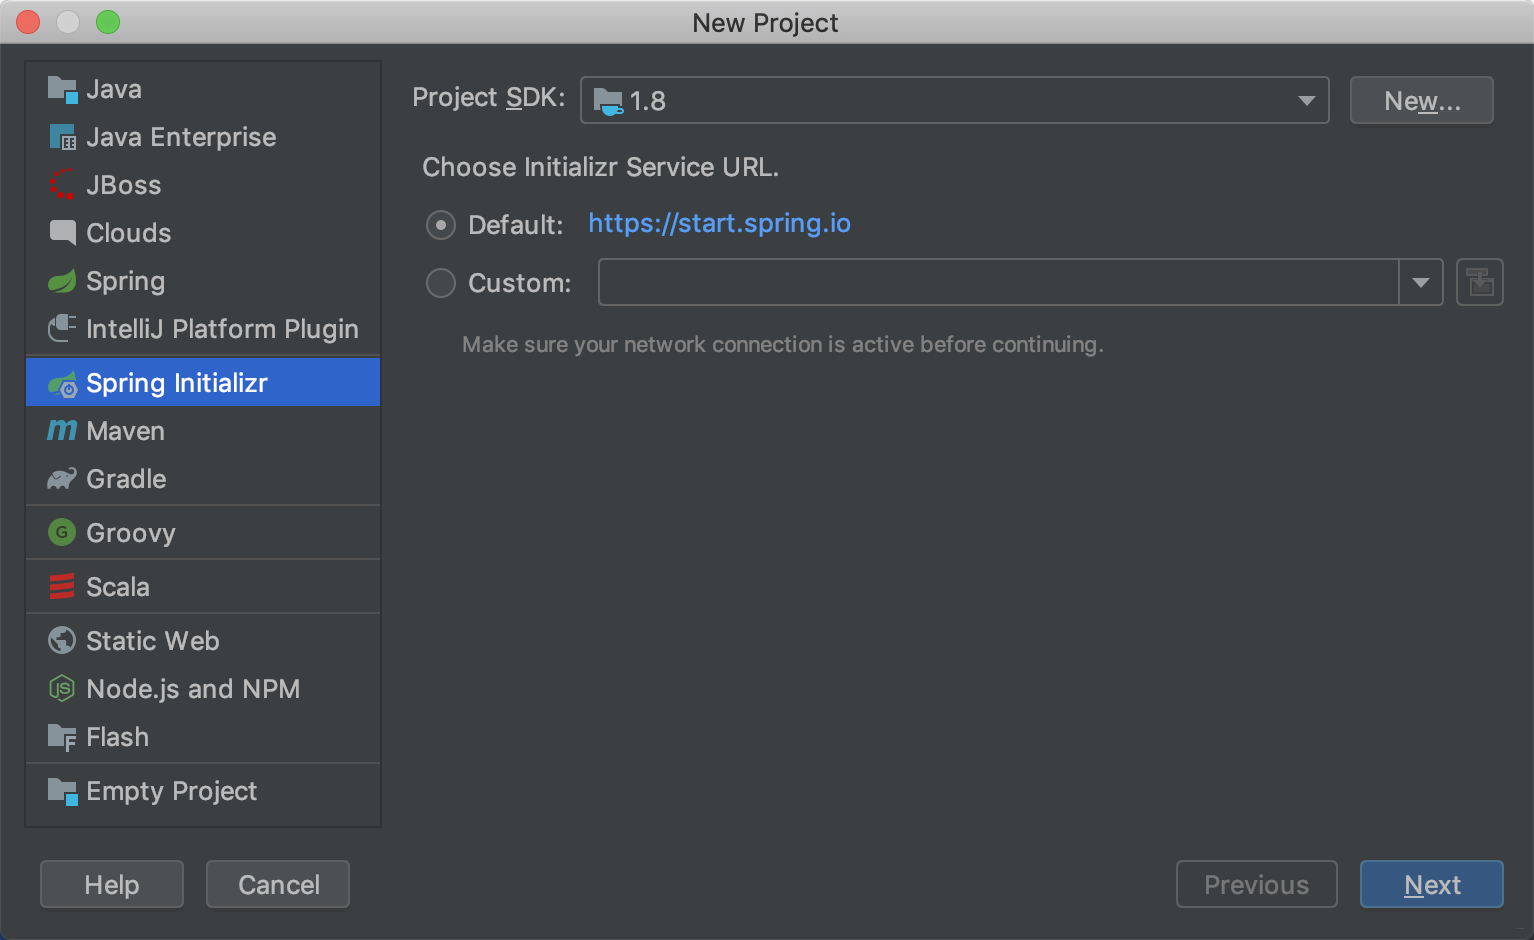Viewport: 1534px width, 940px height.
Task: Click the icon button beside Custom URL field
Action: tap(1480, 282)
